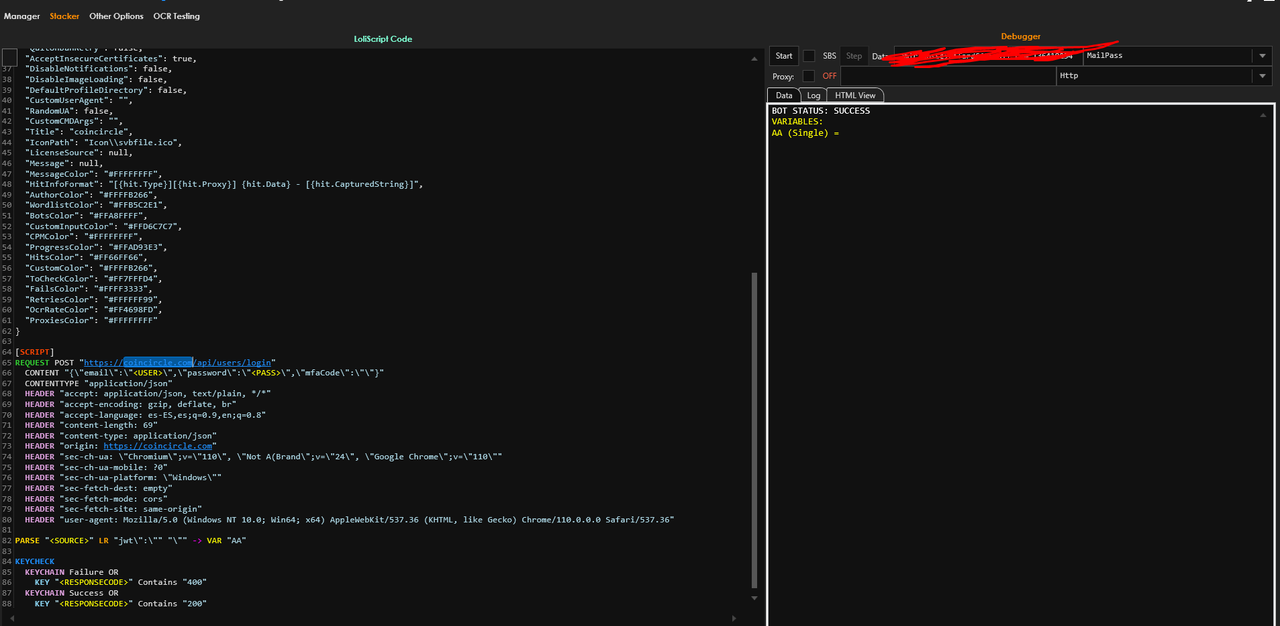Click the KEY line containing "400"
This screenshot has width=1280, height=626.
pos(121,582)
